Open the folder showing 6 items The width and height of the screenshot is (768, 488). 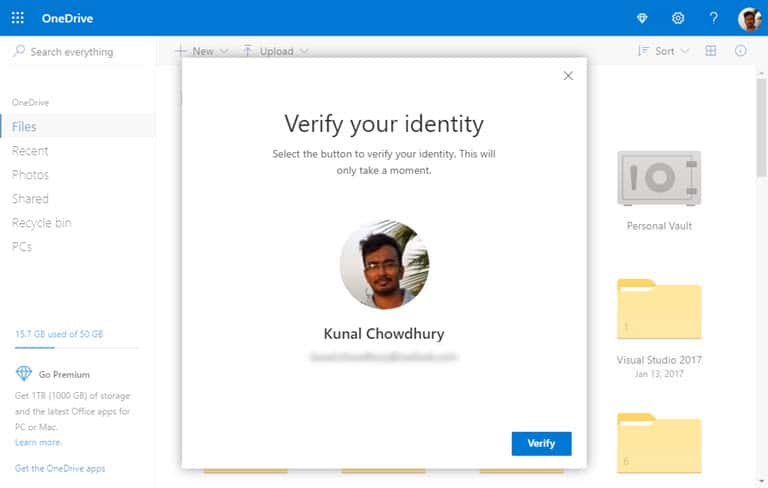pyautogui.click(x=659, y=443)
